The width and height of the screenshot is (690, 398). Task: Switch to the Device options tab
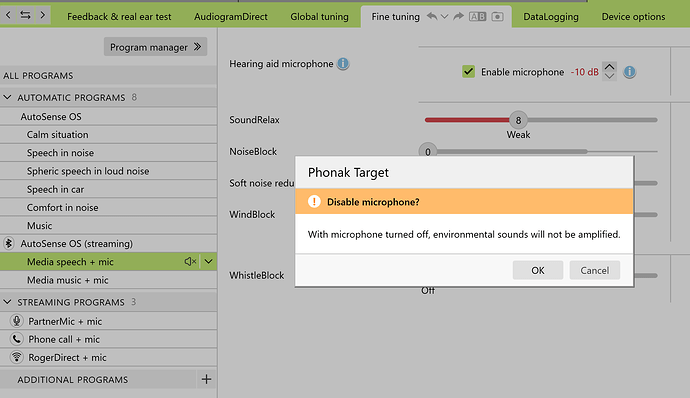point(633,17)
